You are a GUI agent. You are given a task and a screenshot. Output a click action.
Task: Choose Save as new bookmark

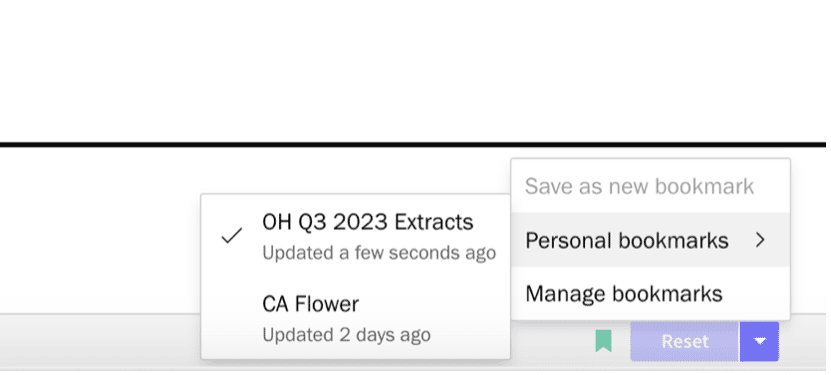650,186
